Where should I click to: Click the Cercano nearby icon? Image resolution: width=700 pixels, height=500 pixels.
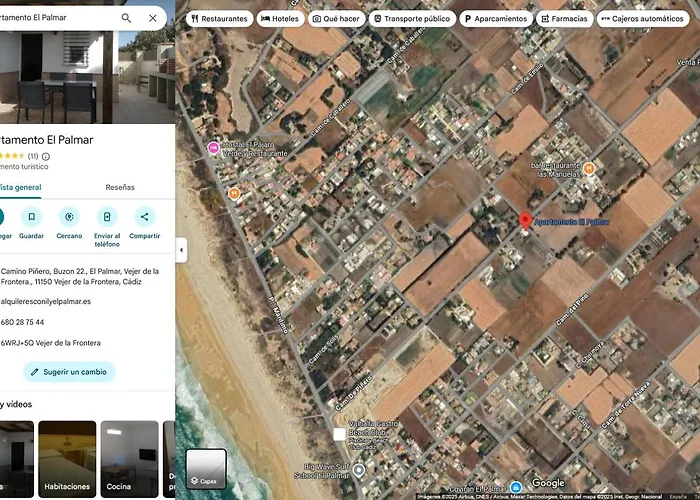(69, 217)
